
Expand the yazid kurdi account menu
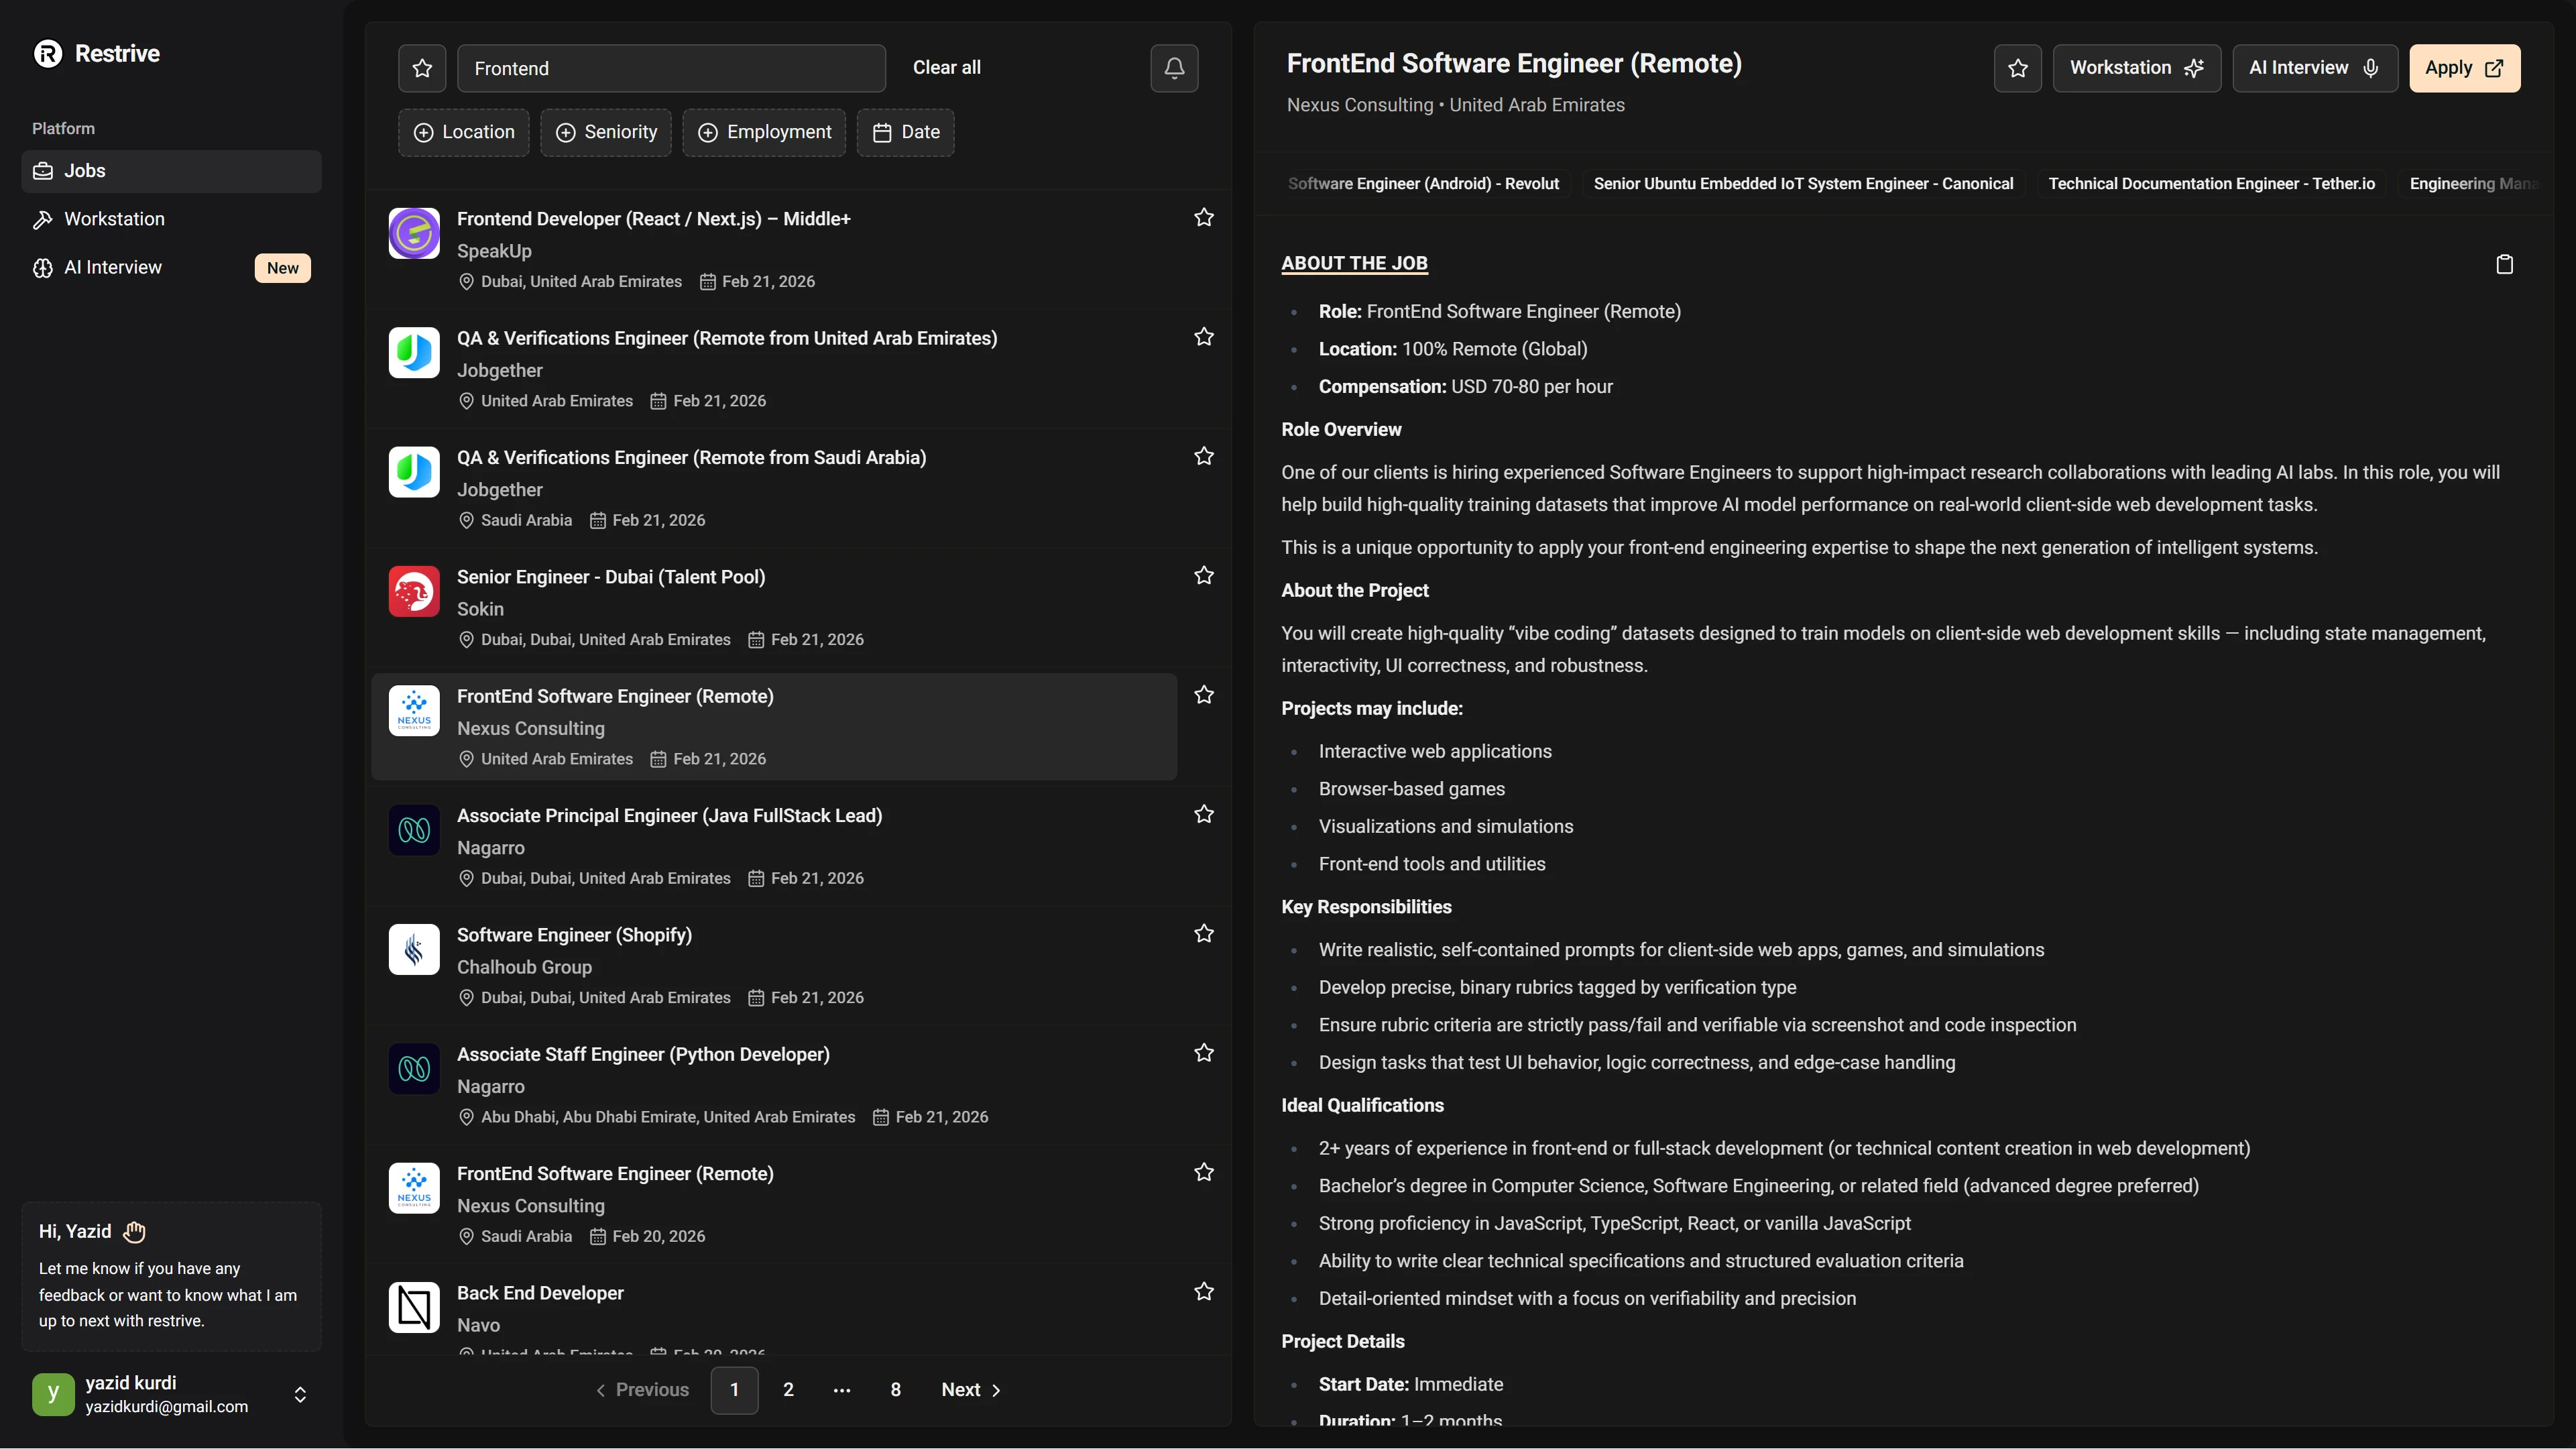[x=299, y=1394]
